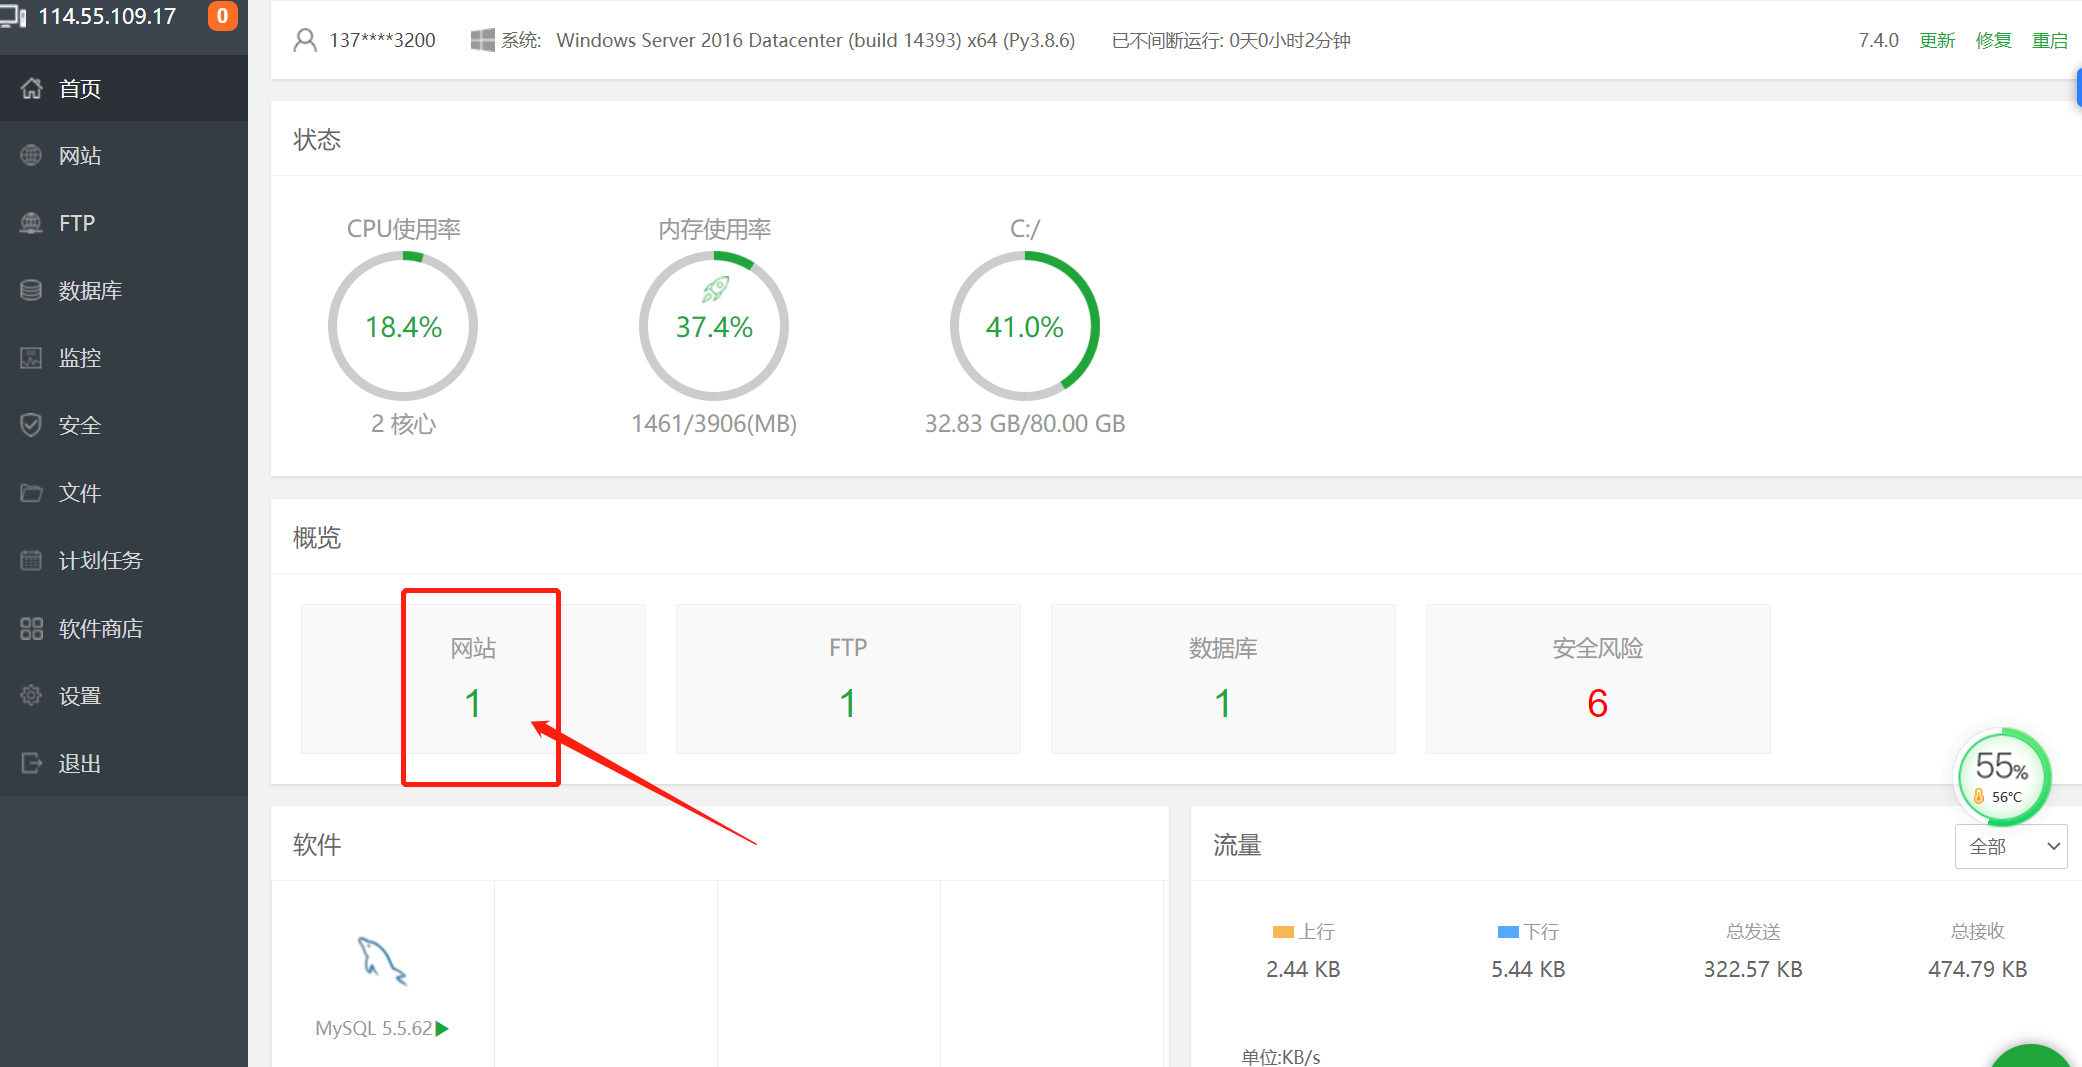This screenshot has width=2082, height=1067.
Task: Click the 更新 link
Action: pyautogui.click(x=1937, y=40)
